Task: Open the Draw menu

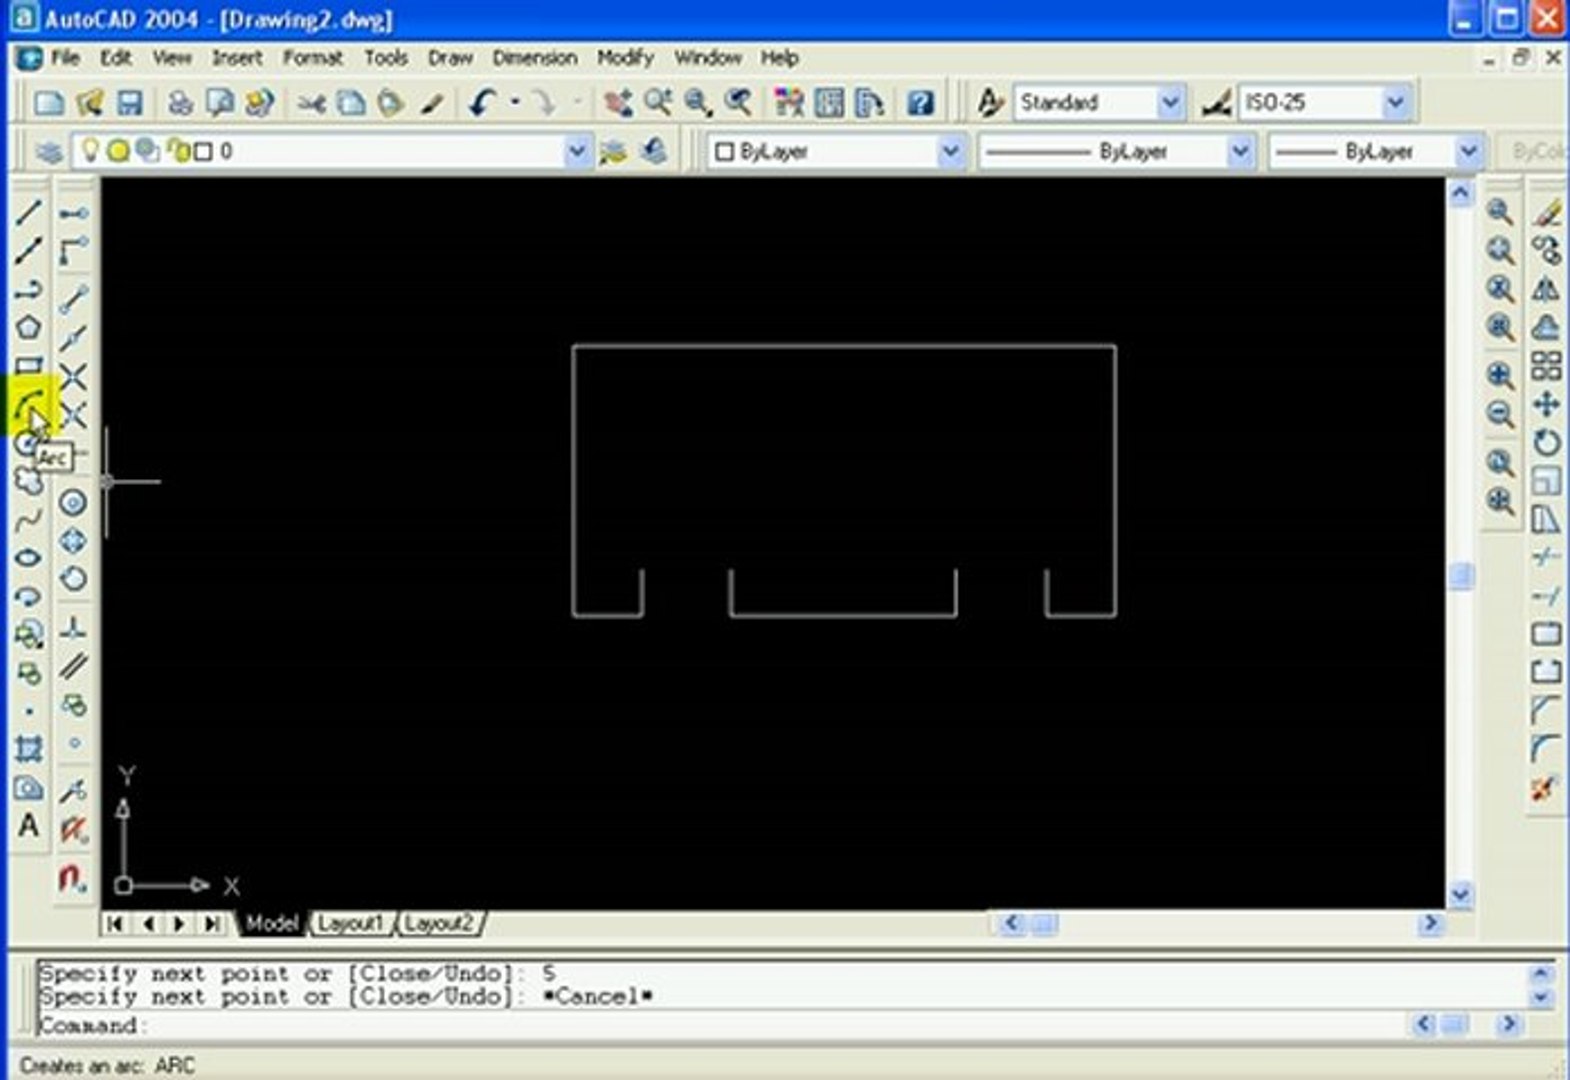Action: (x=450, y=58)
